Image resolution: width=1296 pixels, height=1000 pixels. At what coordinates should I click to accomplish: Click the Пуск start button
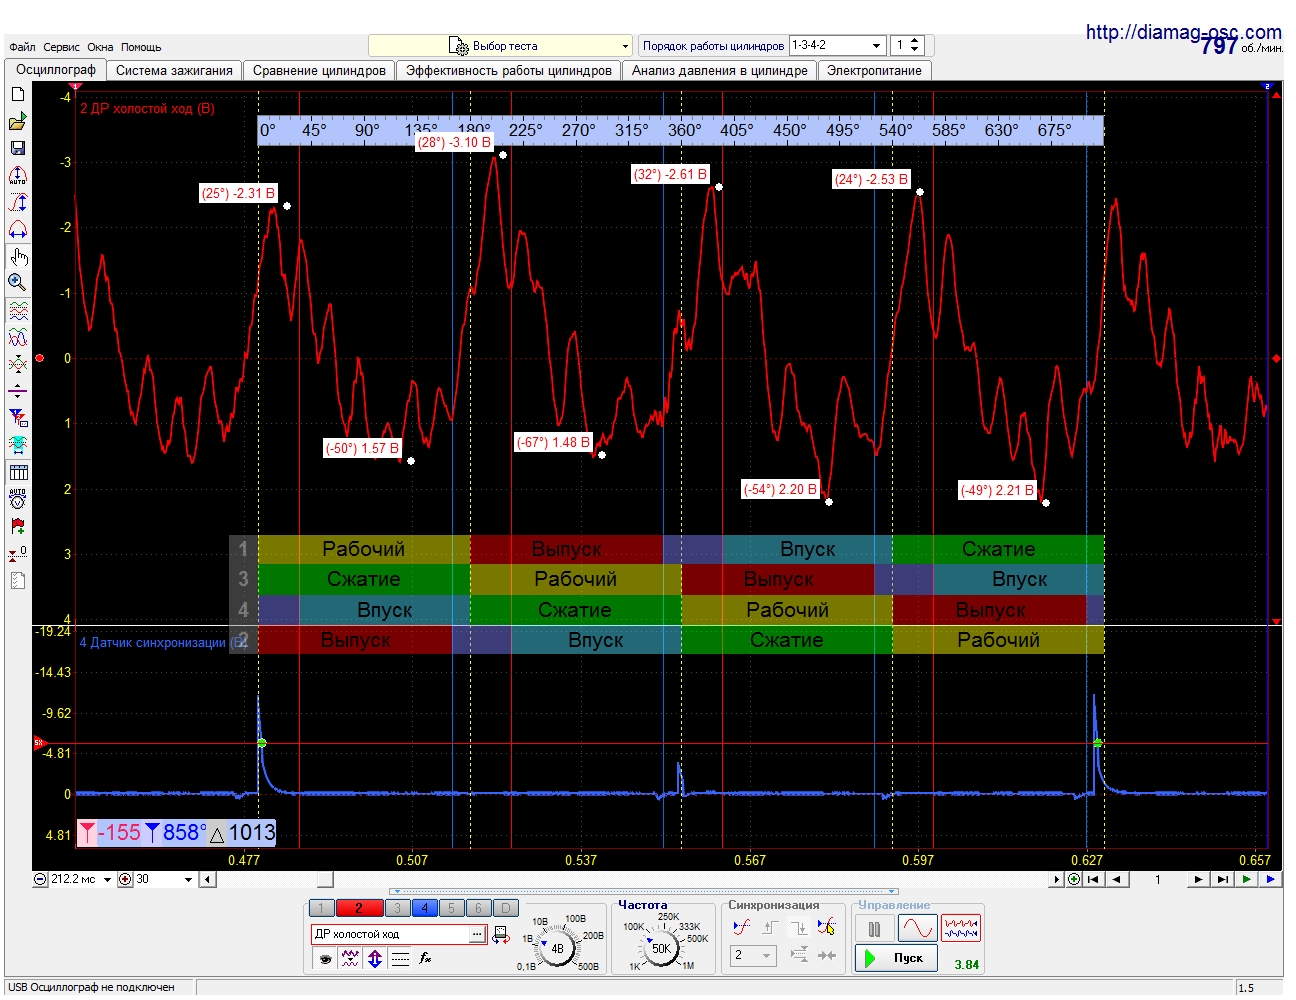[x=897, y=958]
